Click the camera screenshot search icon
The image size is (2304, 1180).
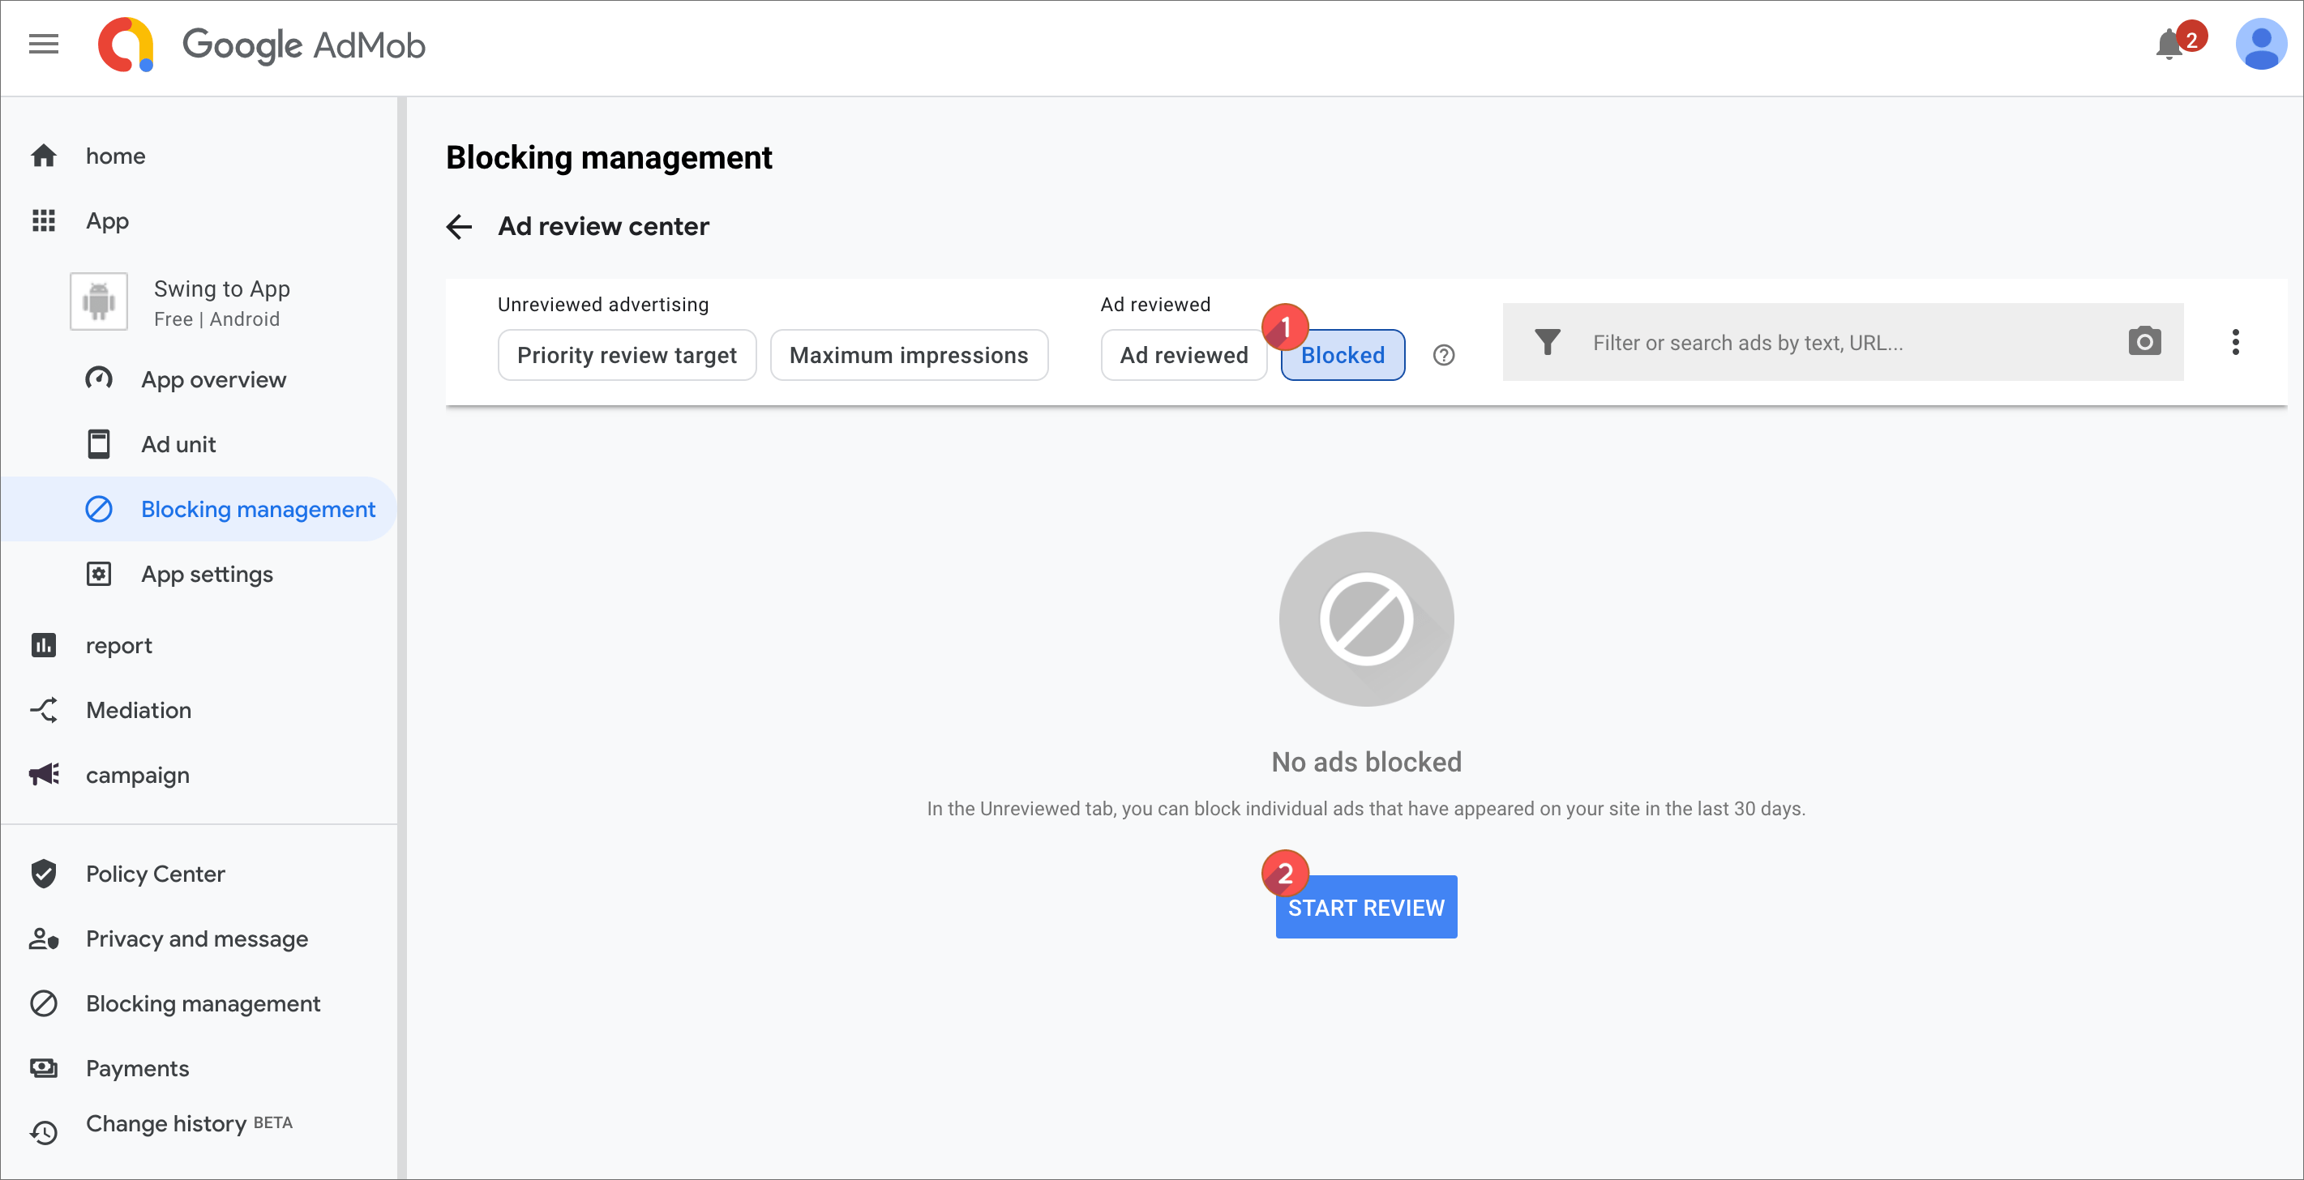pyautogui.click(x=2144, y=342)
